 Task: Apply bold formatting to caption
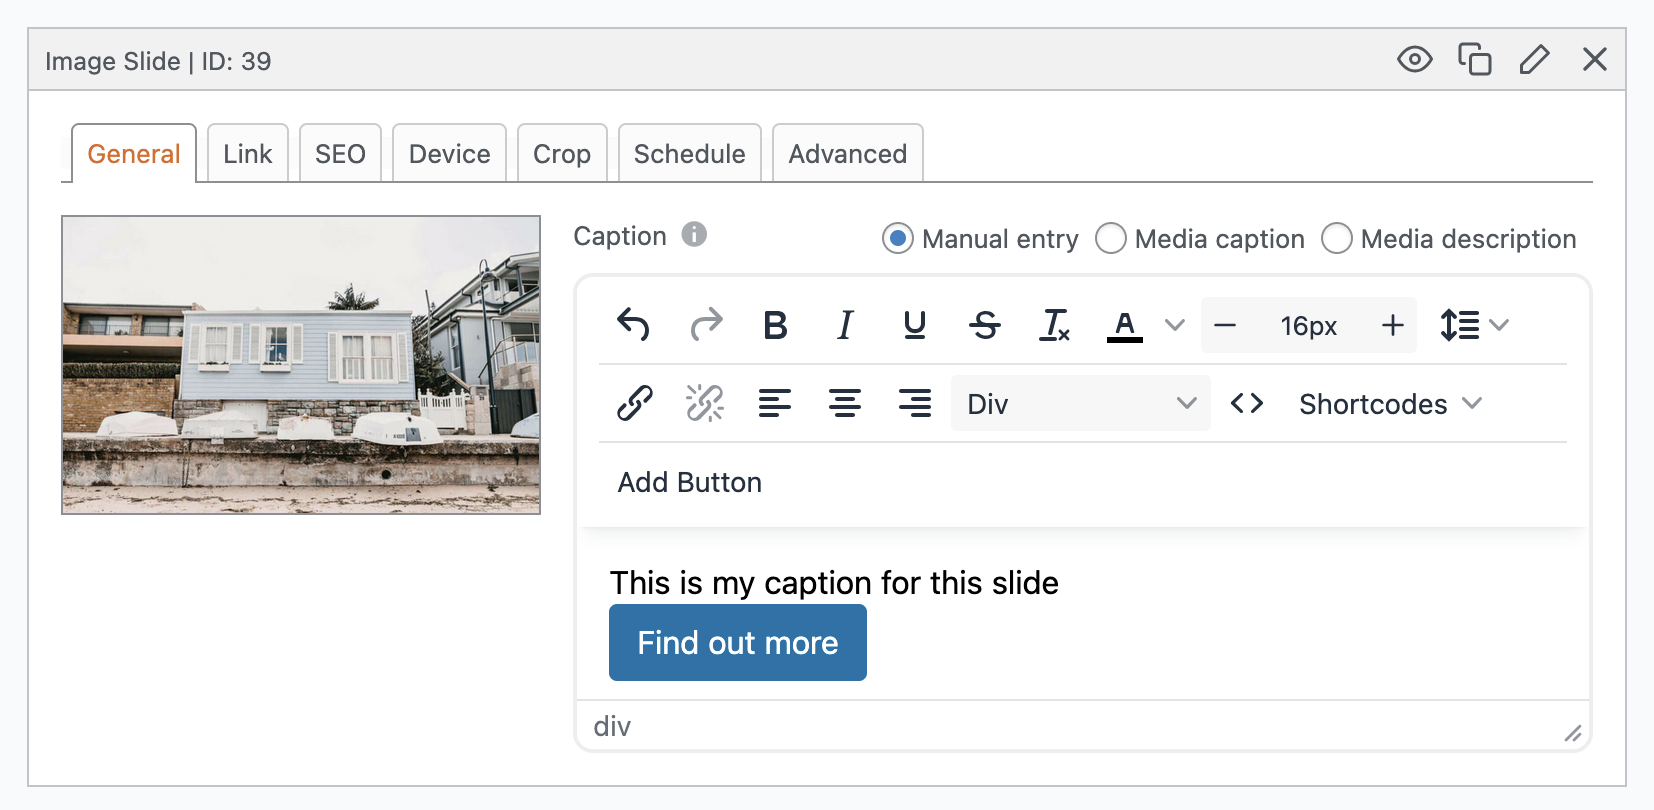pyautogui.click(x=775, y=325)
